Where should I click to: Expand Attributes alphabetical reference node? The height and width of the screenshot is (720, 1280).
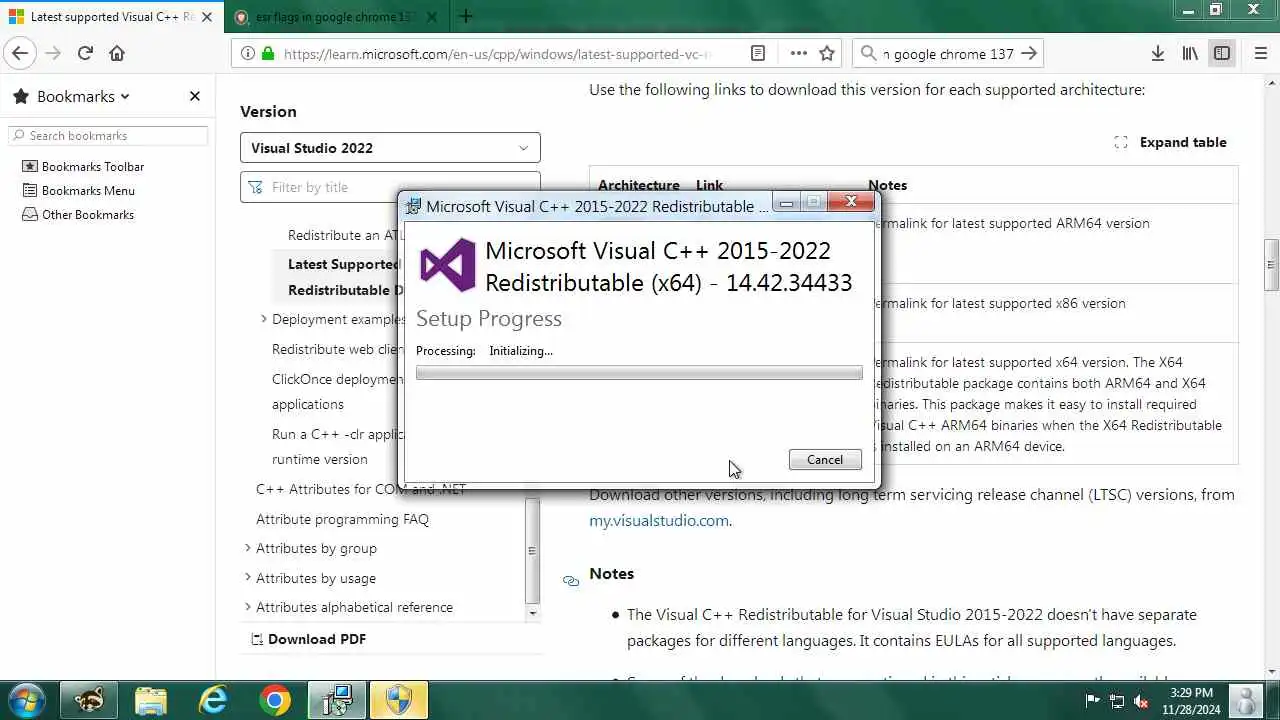[x=248, y=607]
